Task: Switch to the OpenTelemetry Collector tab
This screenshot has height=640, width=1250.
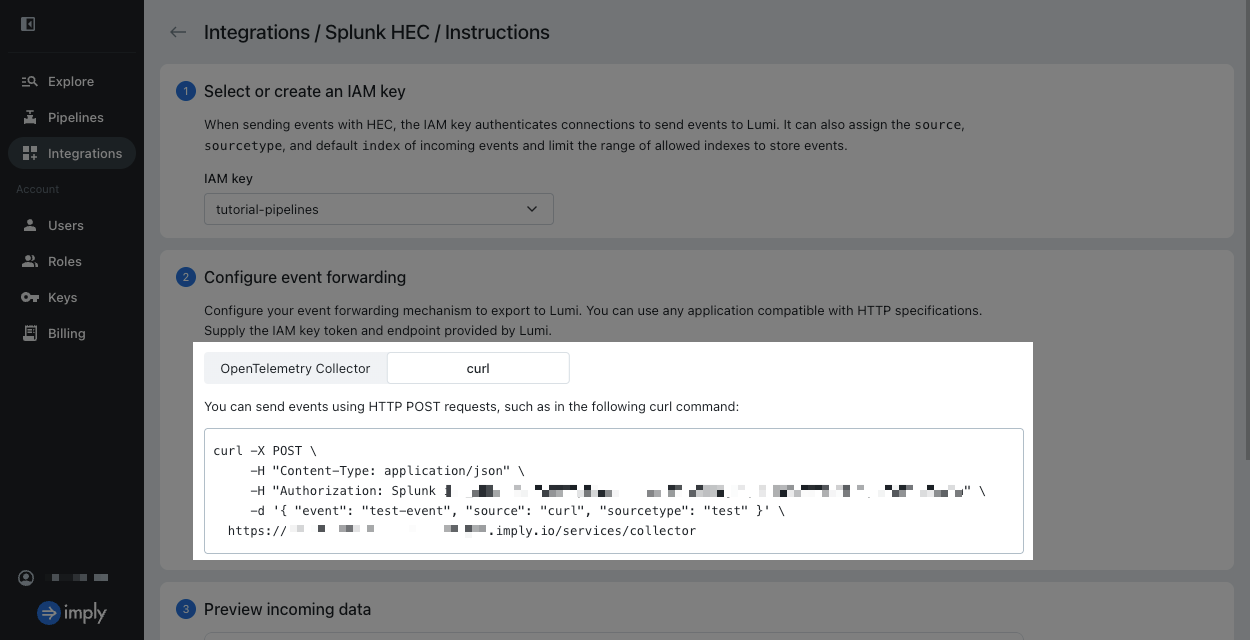Action: point(295,368)
